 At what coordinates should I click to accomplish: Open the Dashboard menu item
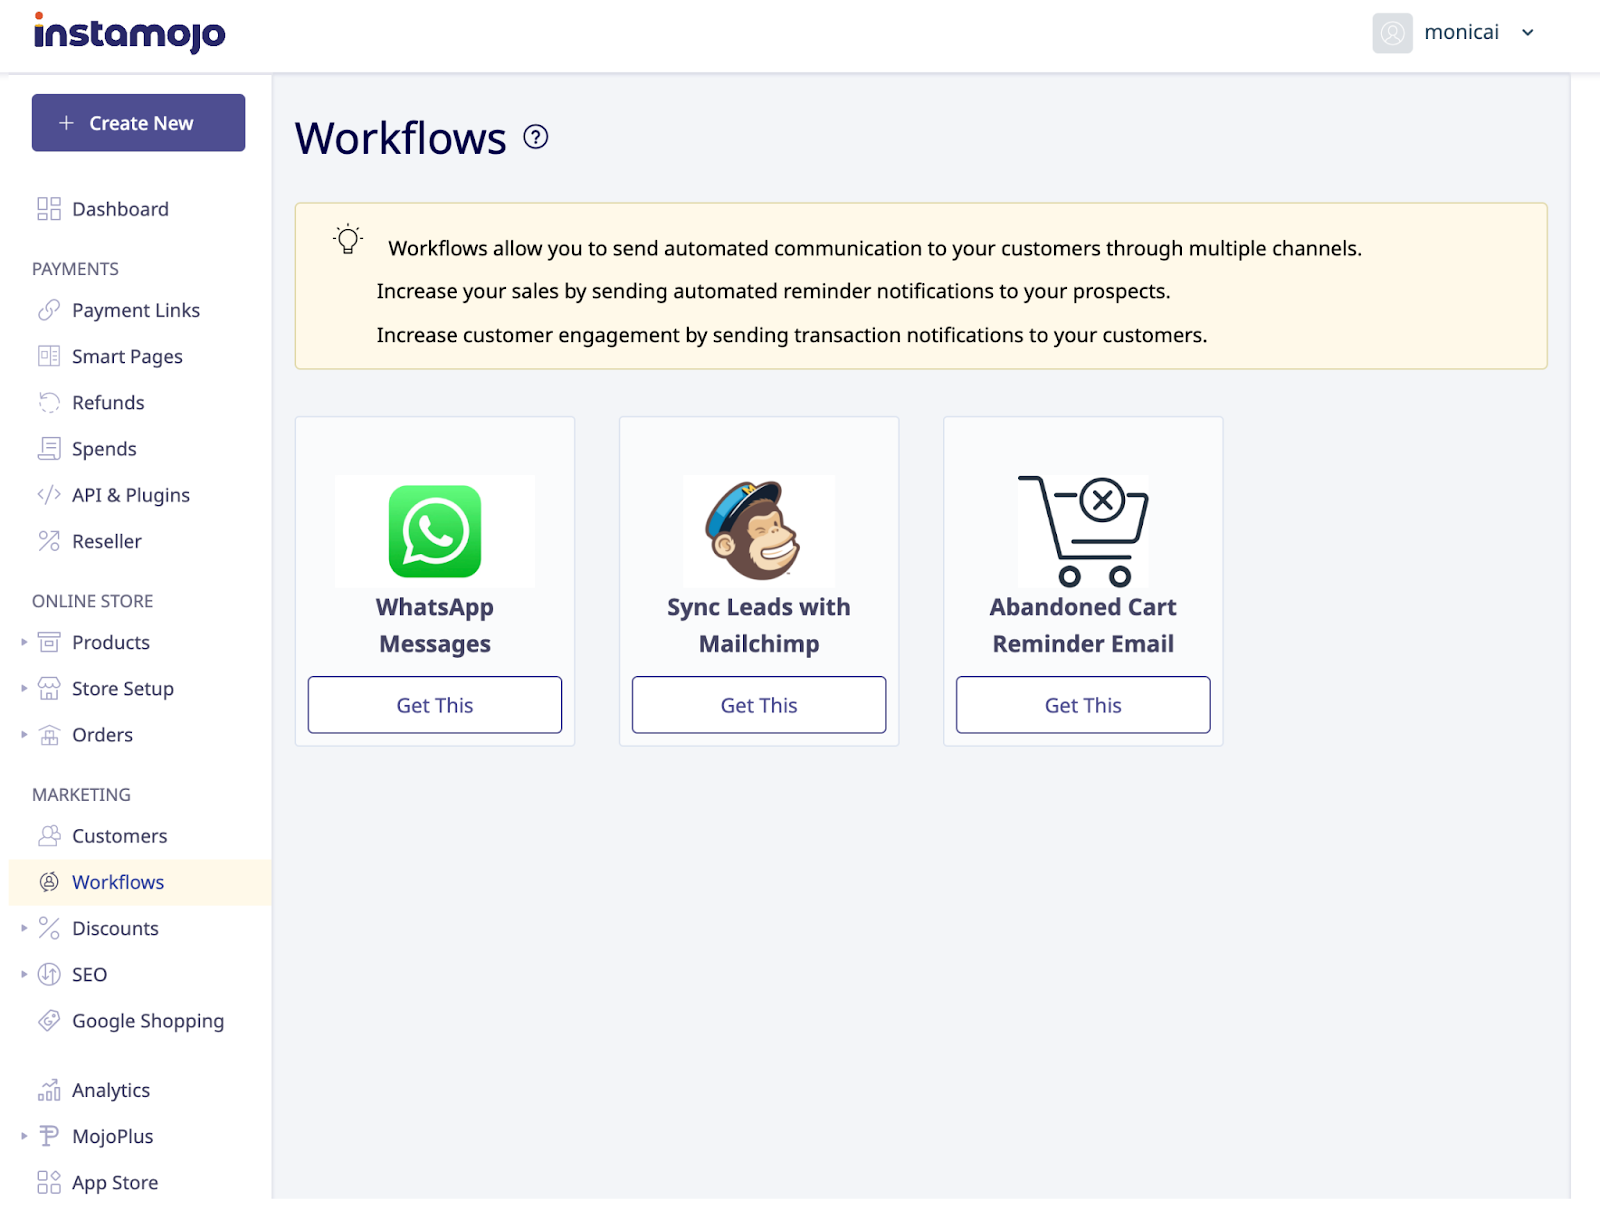pyautogui.click(x=120, y=209)
